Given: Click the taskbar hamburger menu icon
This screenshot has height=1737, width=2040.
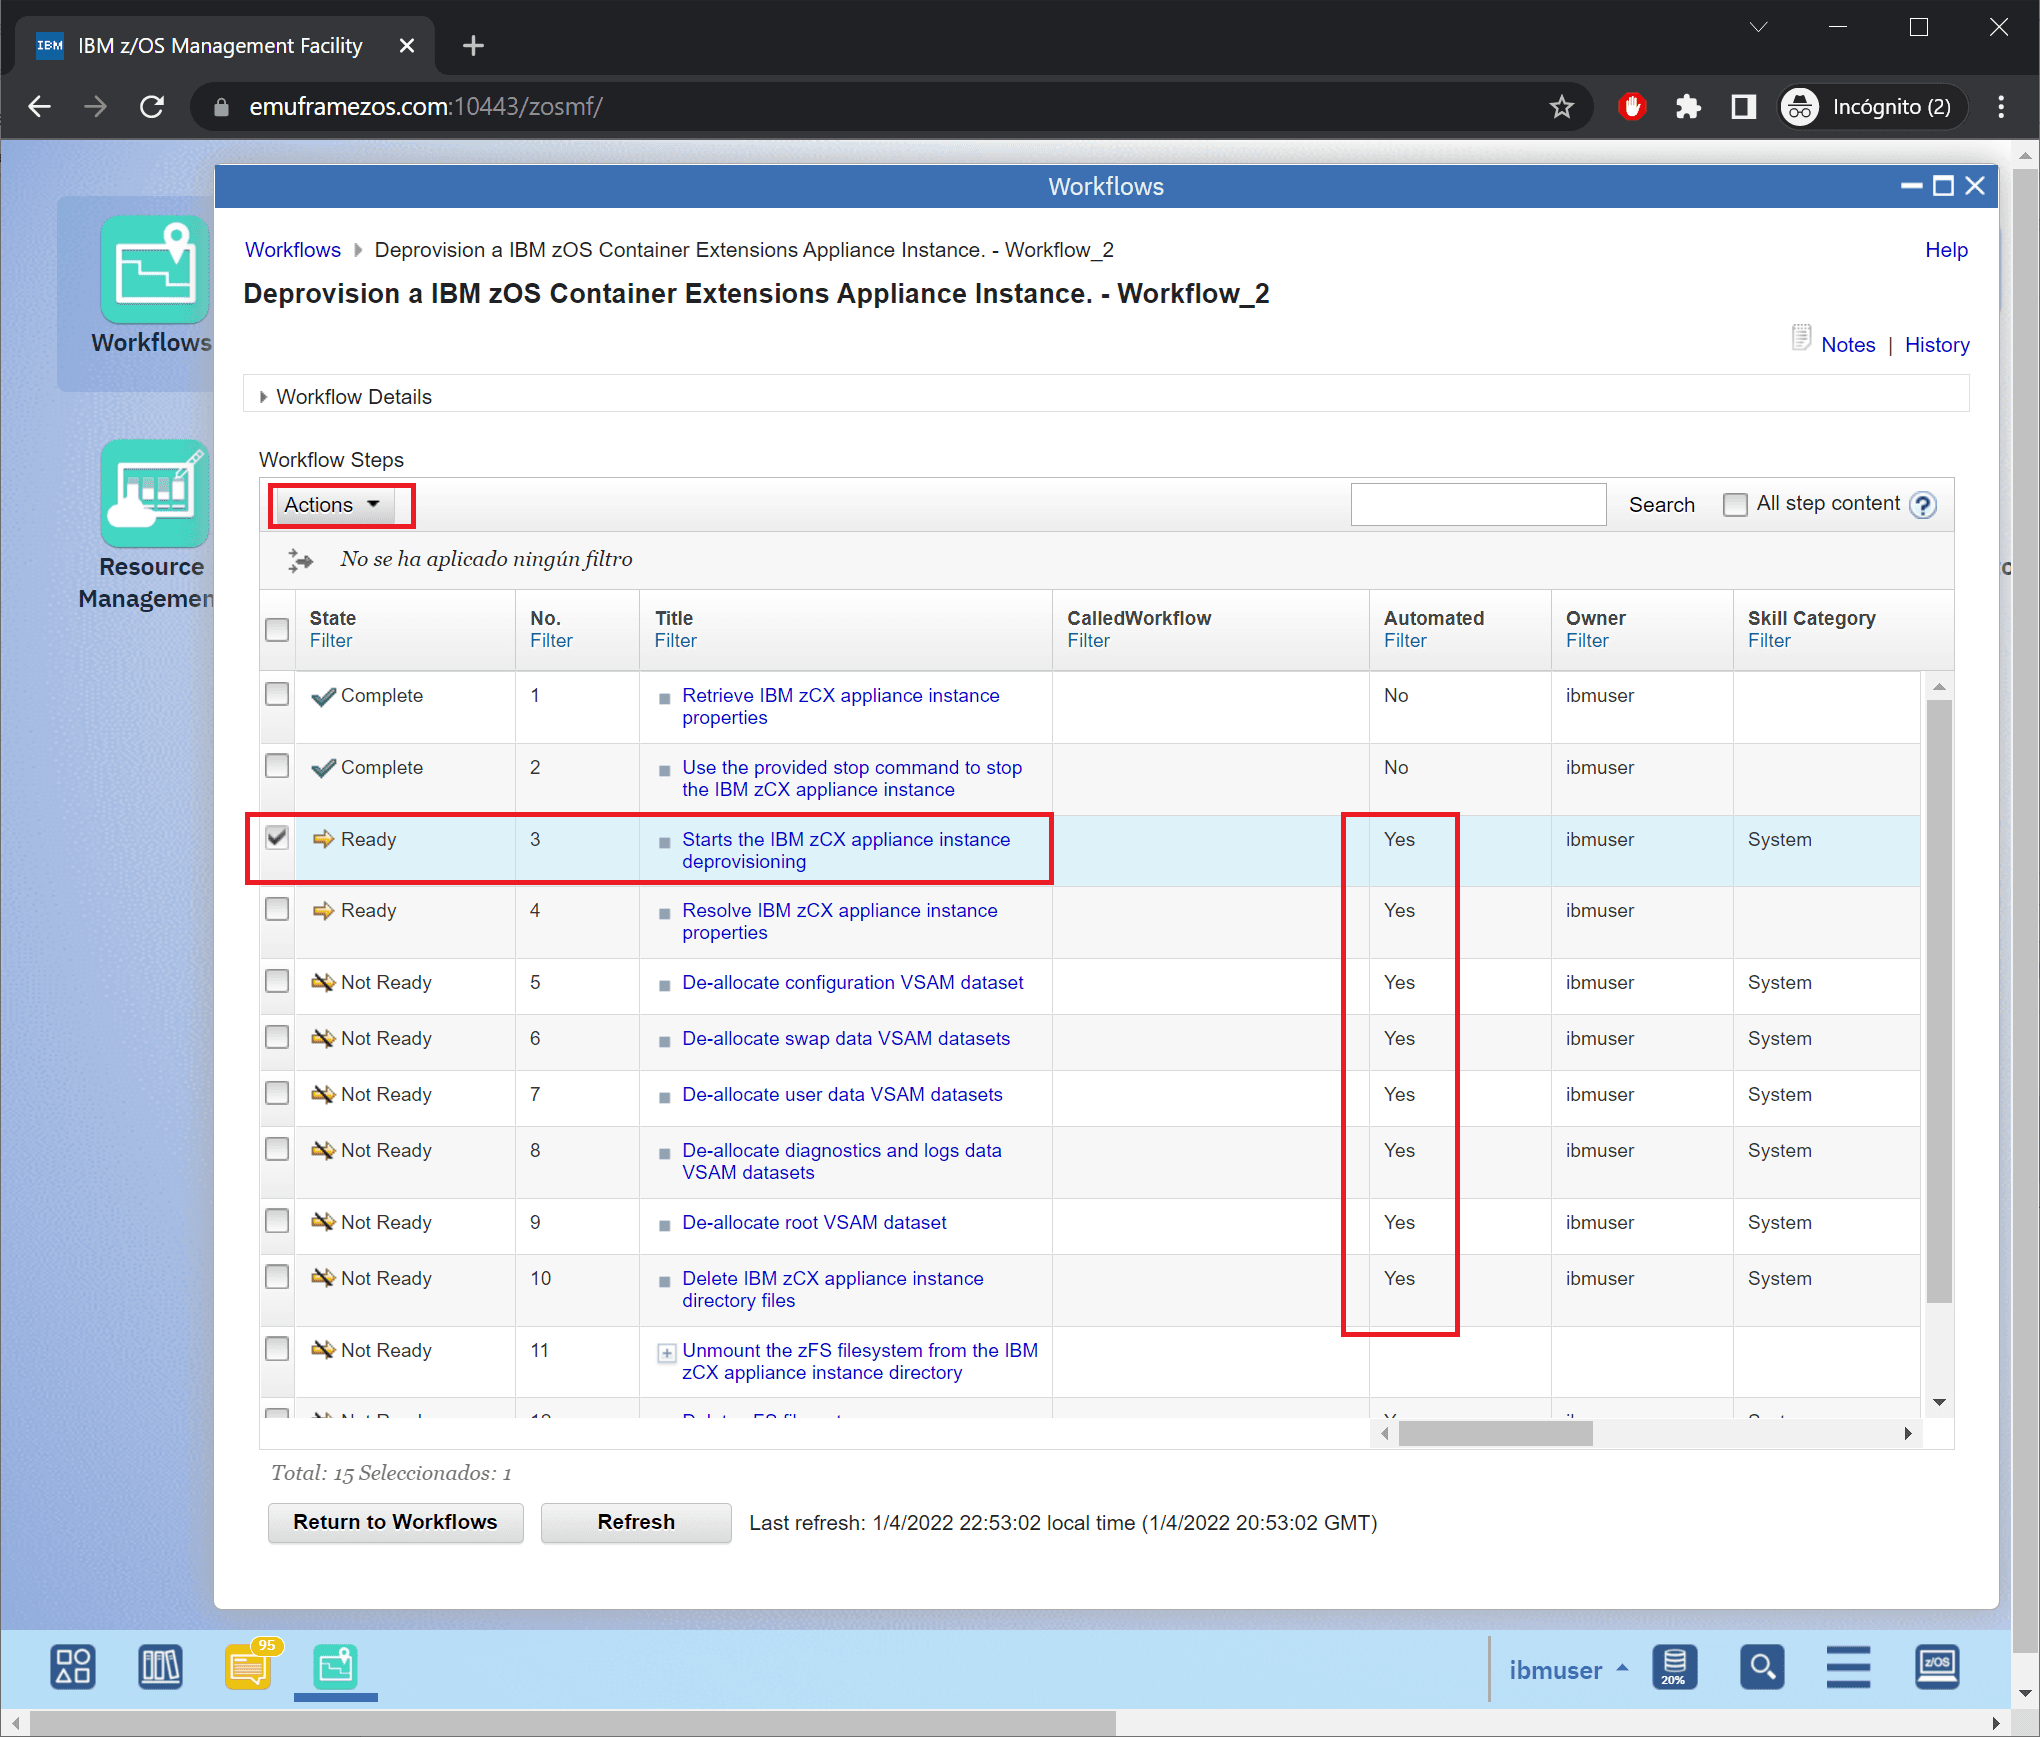Looking at the screenshot, I should coord(1848,1667).
